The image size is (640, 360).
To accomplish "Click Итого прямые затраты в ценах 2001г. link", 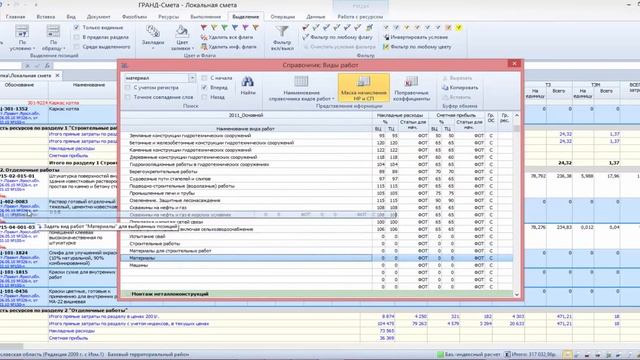I will pos(104,316).
